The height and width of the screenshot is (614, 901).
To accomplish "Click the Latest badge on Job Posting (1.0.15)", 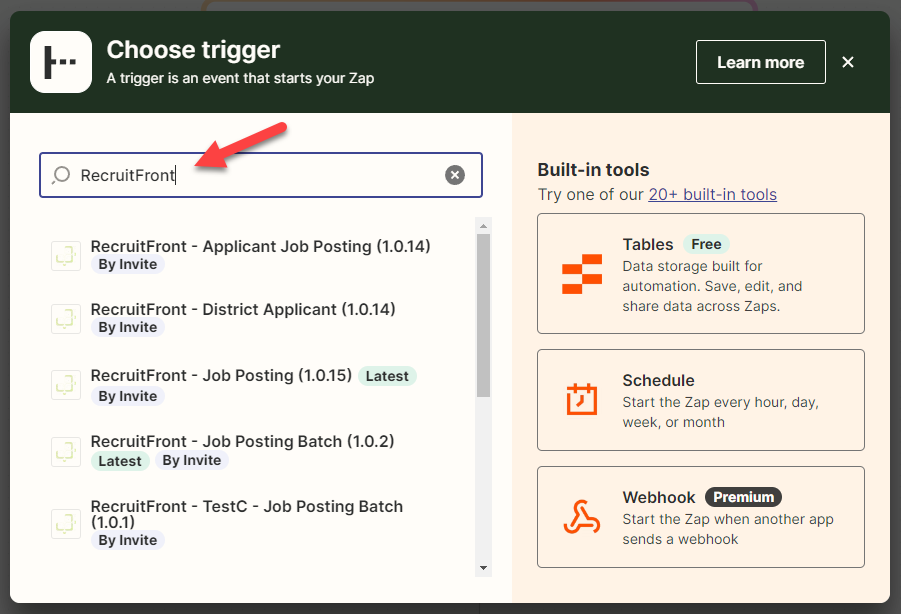I will point(387,376).
